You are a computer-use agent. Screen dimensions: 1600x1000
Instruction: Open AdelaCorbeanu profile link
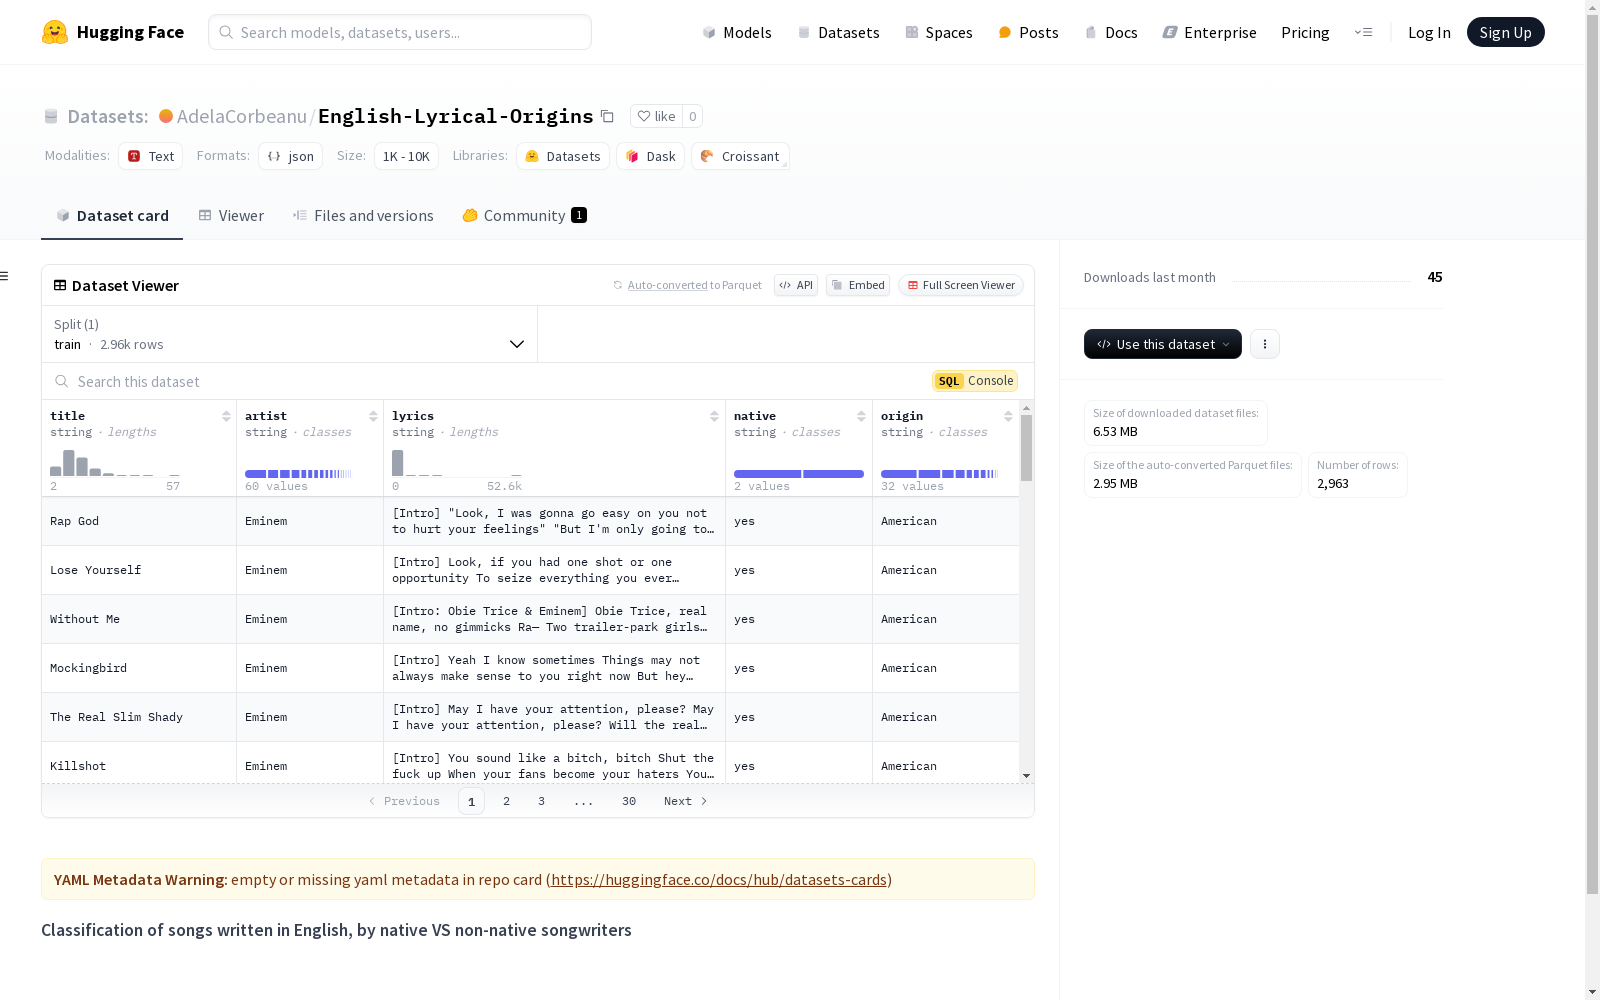click(242, 116)
